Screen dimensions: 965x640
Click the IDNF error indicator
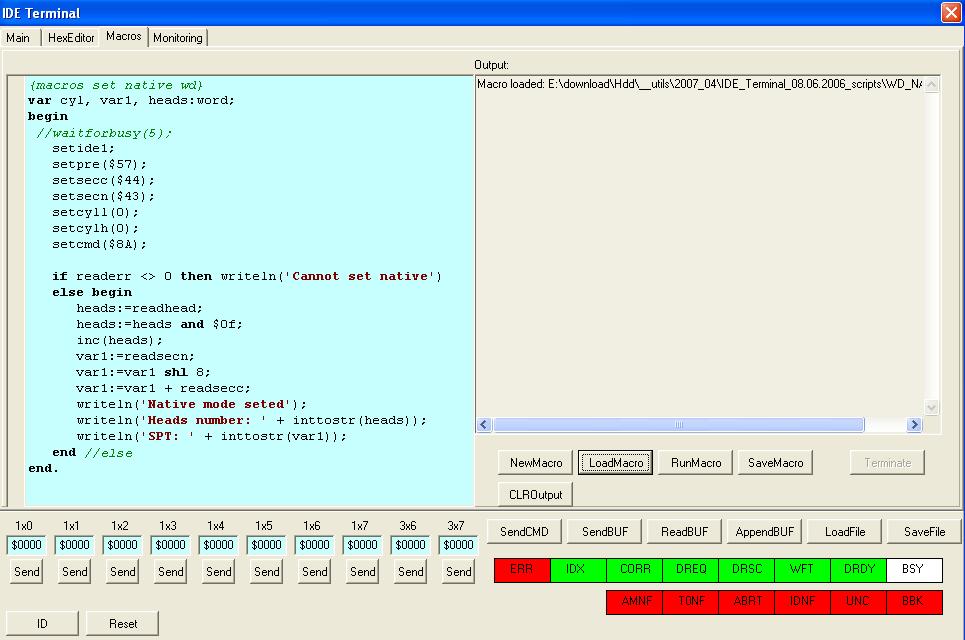pyautogui.click(x=803, y=602)
